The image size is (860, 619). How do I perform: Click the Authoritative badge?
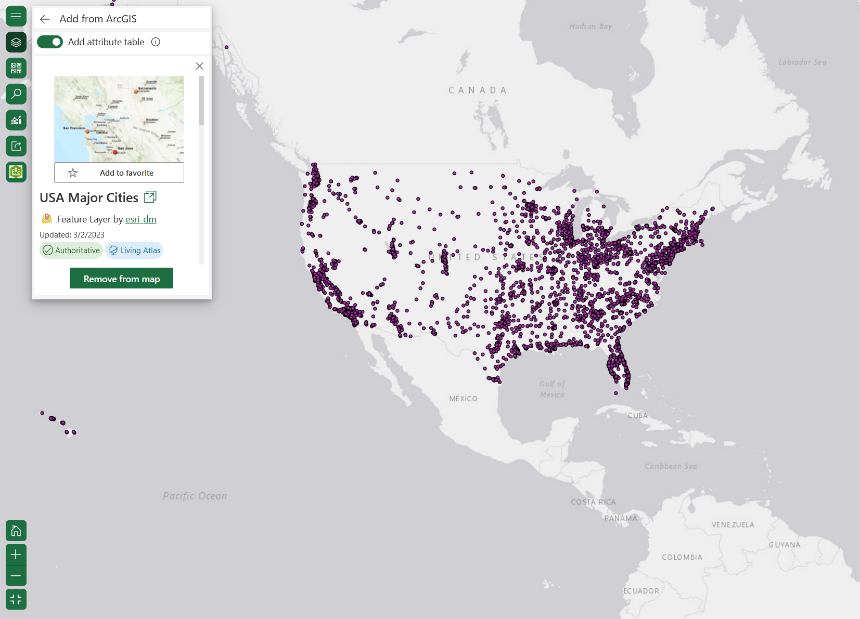point(71,250)
